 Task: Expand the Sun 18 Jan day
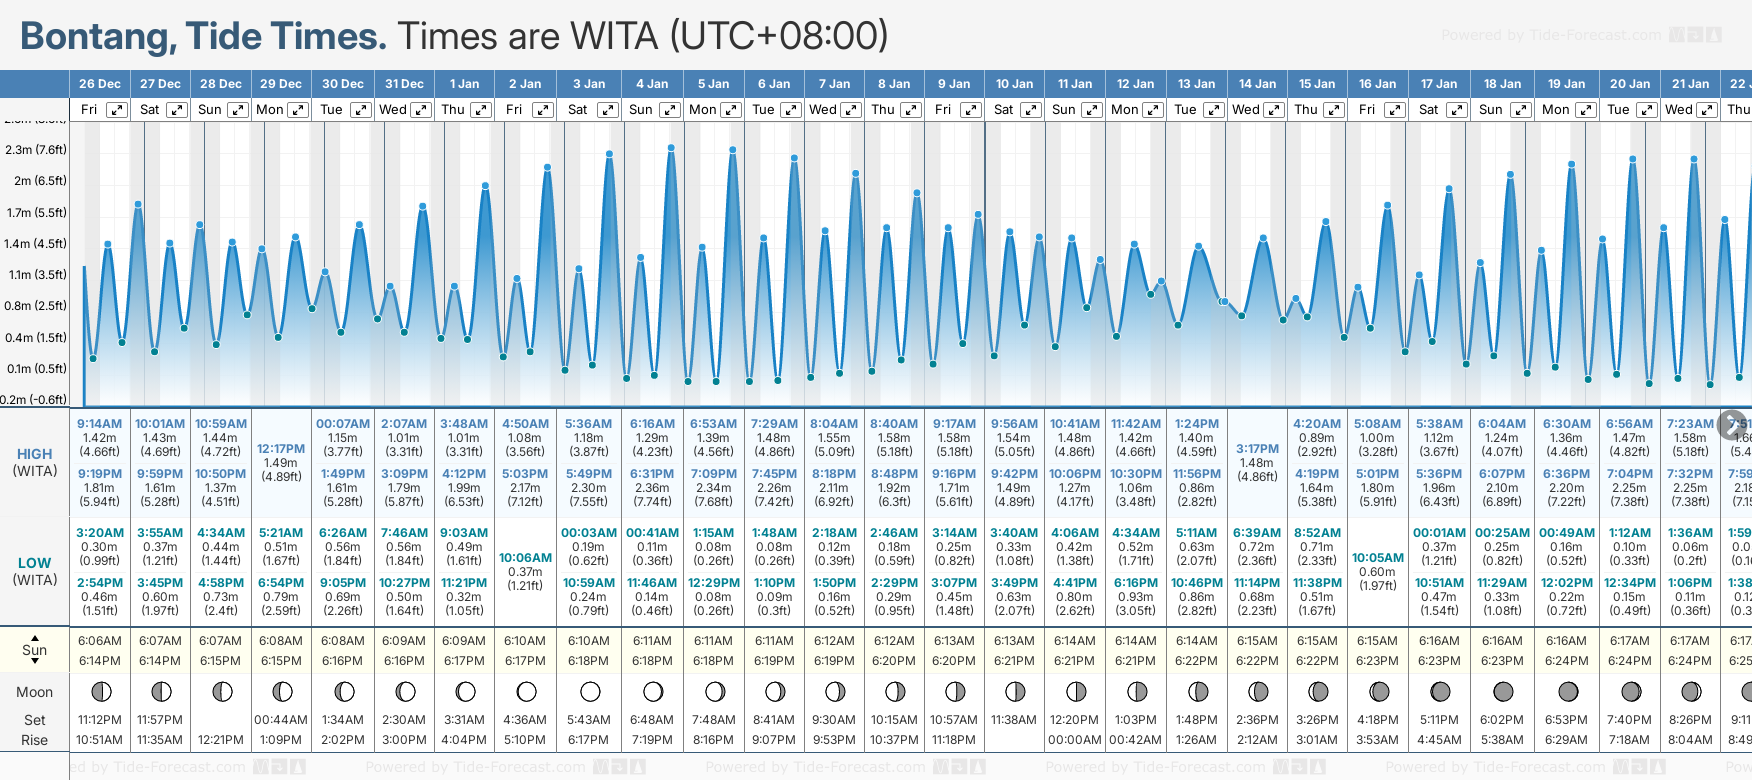pyautogui.click(x=1520, y=110)
